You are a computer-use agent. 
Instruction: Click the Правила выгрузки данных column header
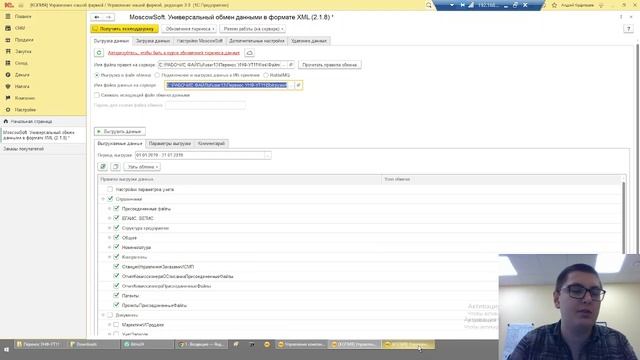240,179
